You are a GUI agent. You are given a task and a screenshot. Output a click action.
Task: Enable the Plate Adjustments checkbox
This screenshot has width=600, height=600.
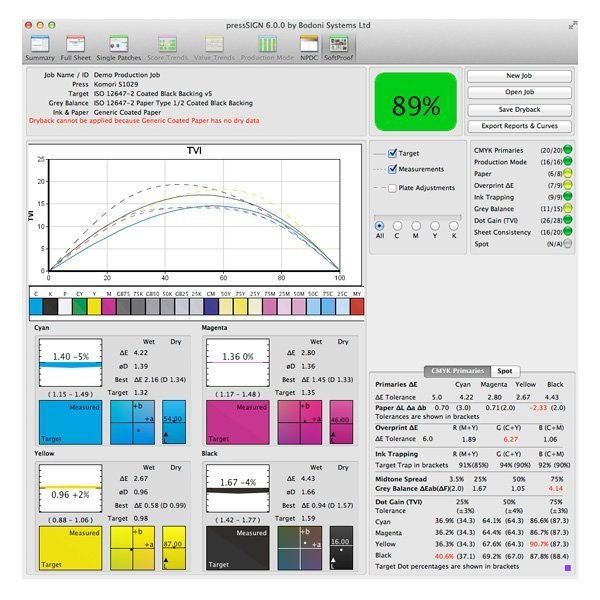(x=392, y=187)
